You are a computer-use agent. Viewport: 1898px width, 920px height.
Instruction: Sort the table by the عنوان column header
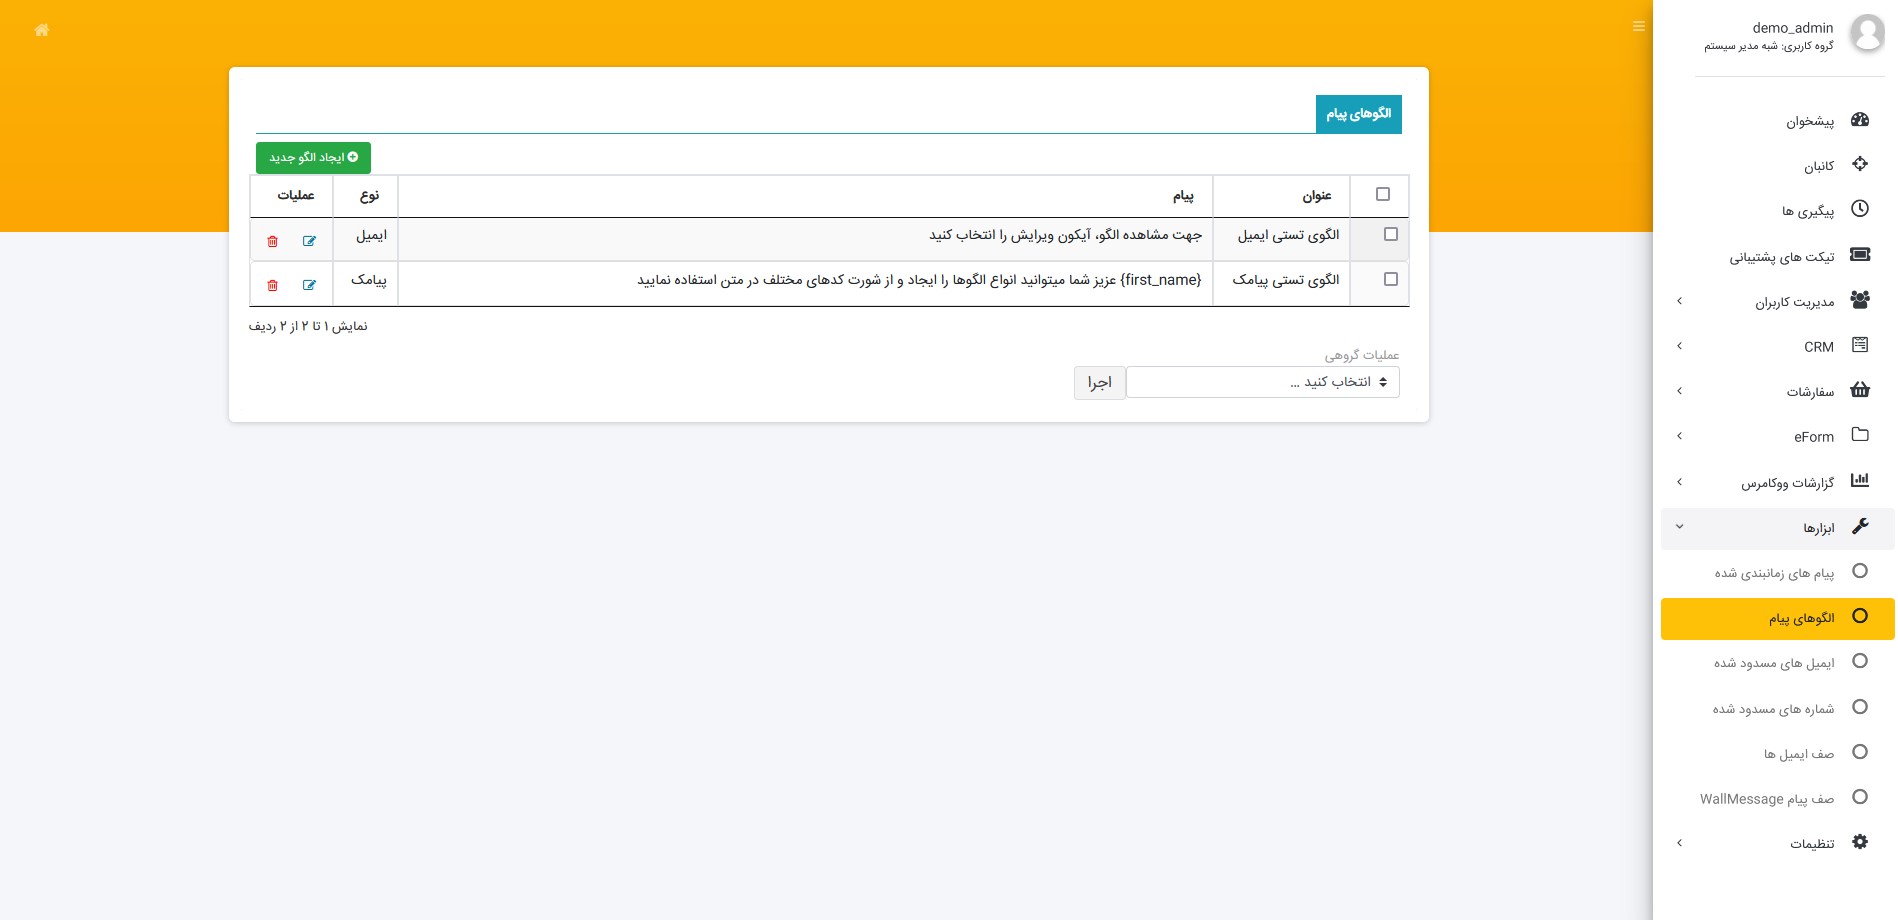pos(1316,196)
